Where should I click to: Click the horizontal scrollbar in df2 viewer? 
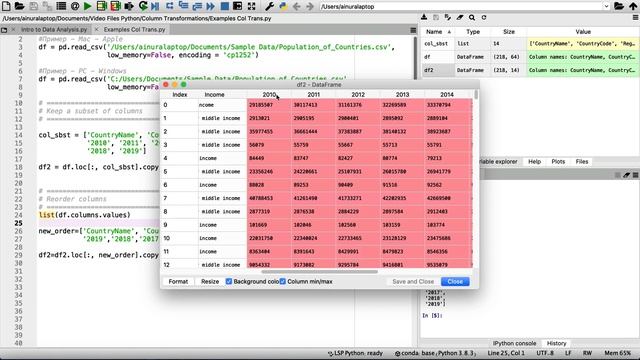(x=320, y=271)
